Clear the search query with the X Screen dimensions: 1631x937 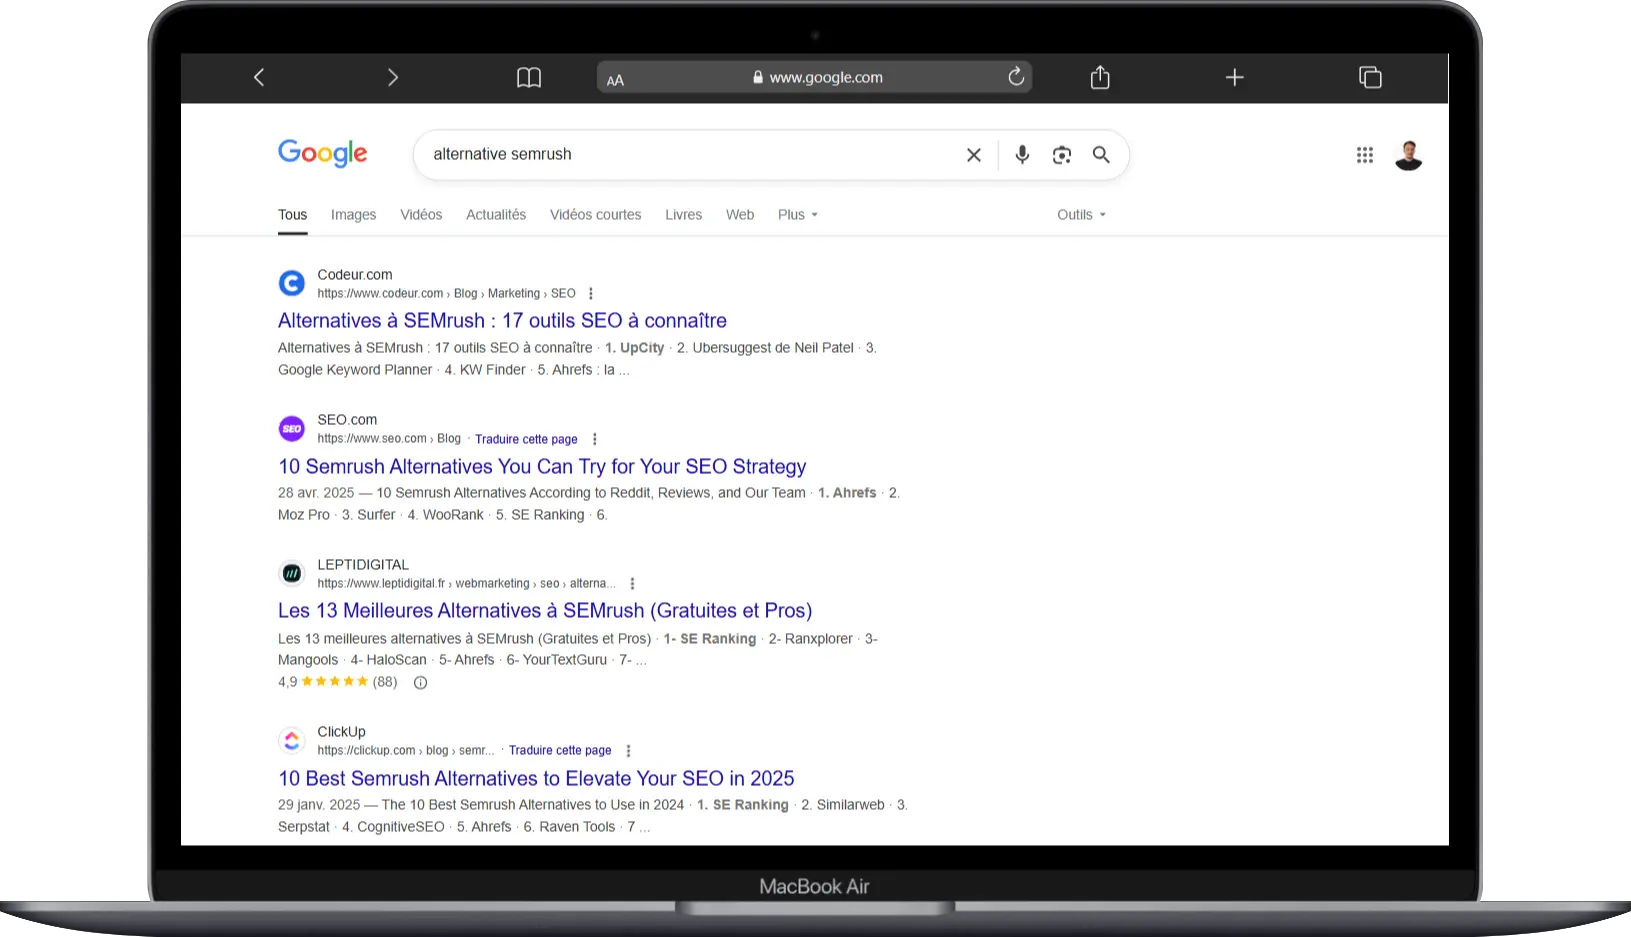point(974,155)
